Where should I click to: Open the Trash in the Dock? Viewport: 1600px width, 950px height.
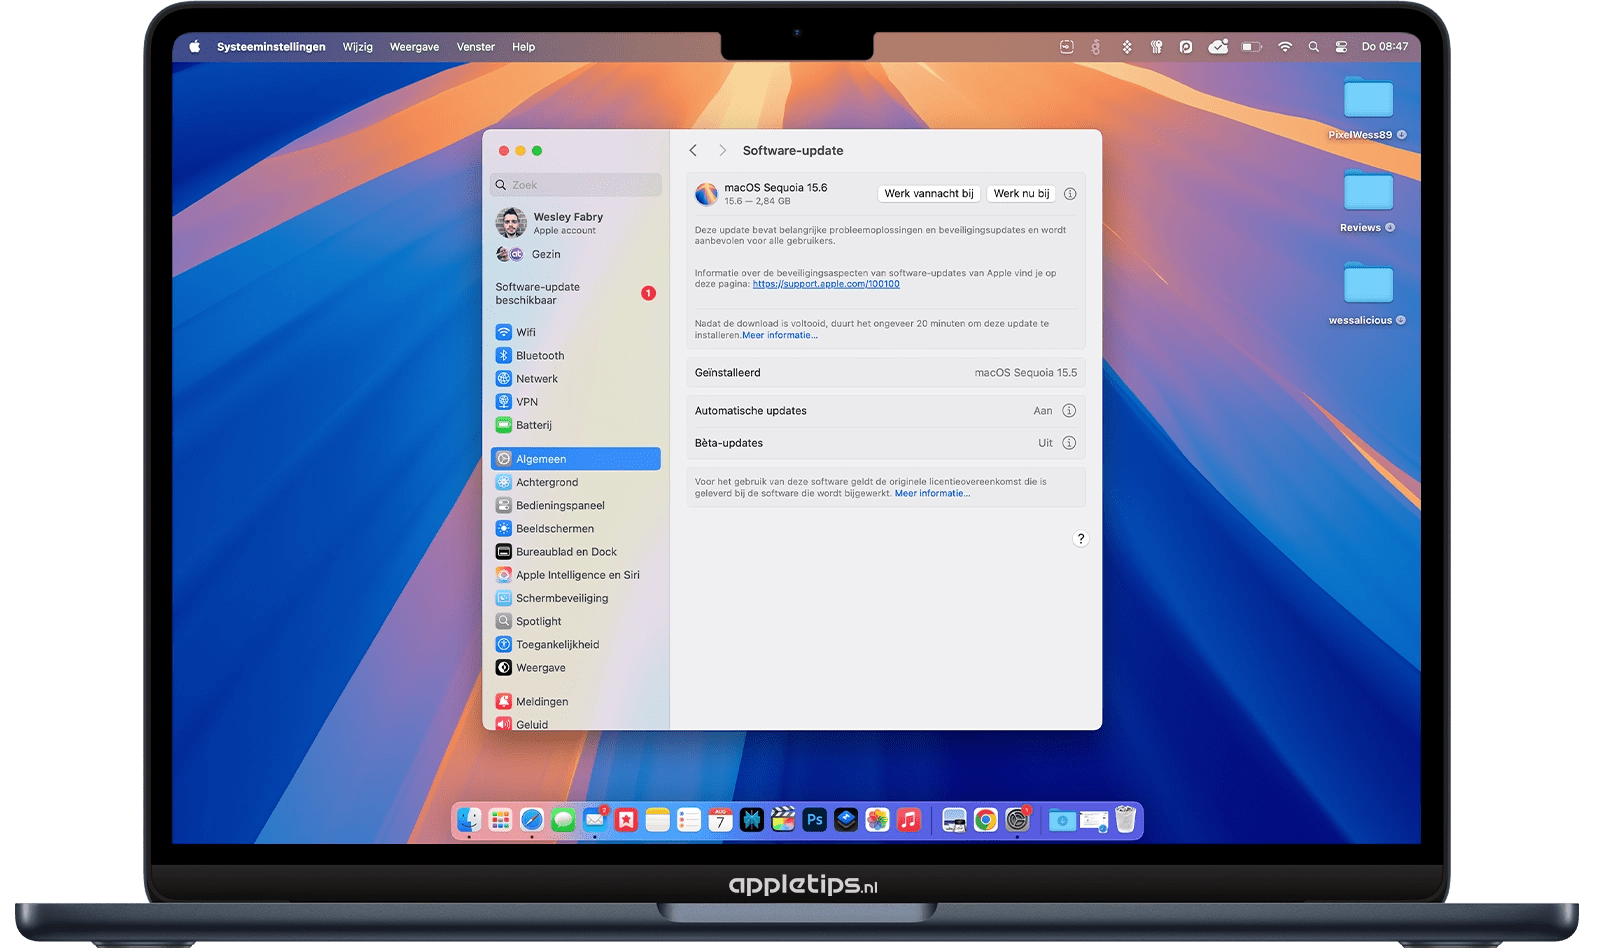click(1125, 820)
